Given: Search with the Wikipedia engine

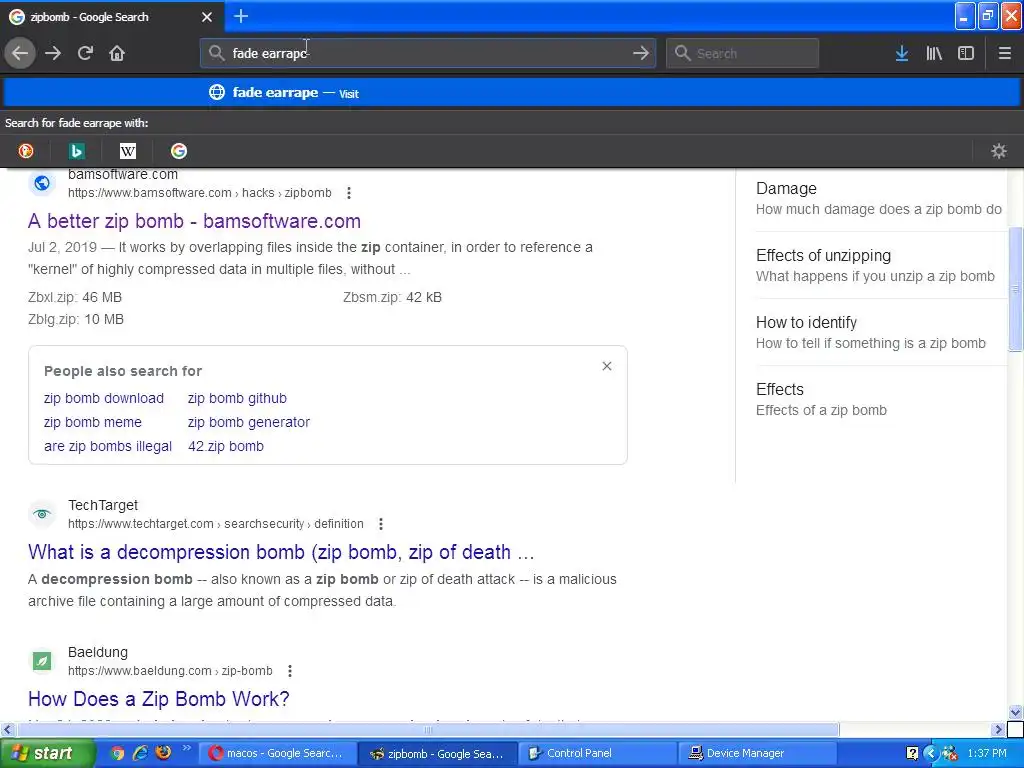Looking at the screenshot, I should click(127, 152).
